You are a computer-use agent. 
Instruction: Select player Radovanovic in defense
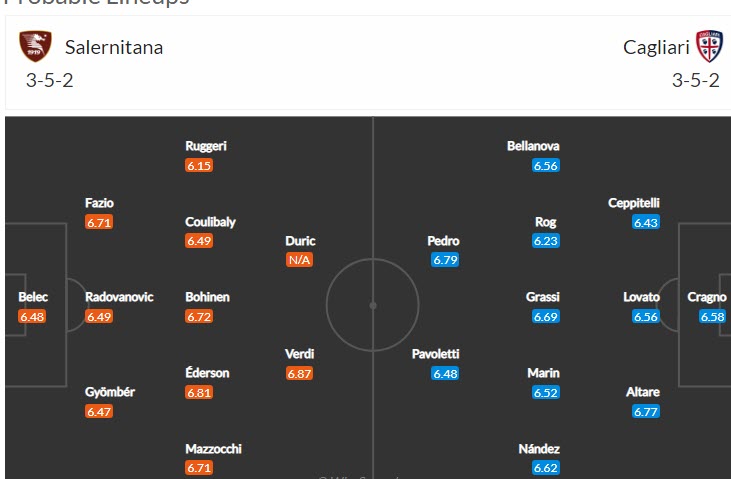point(119,297)
